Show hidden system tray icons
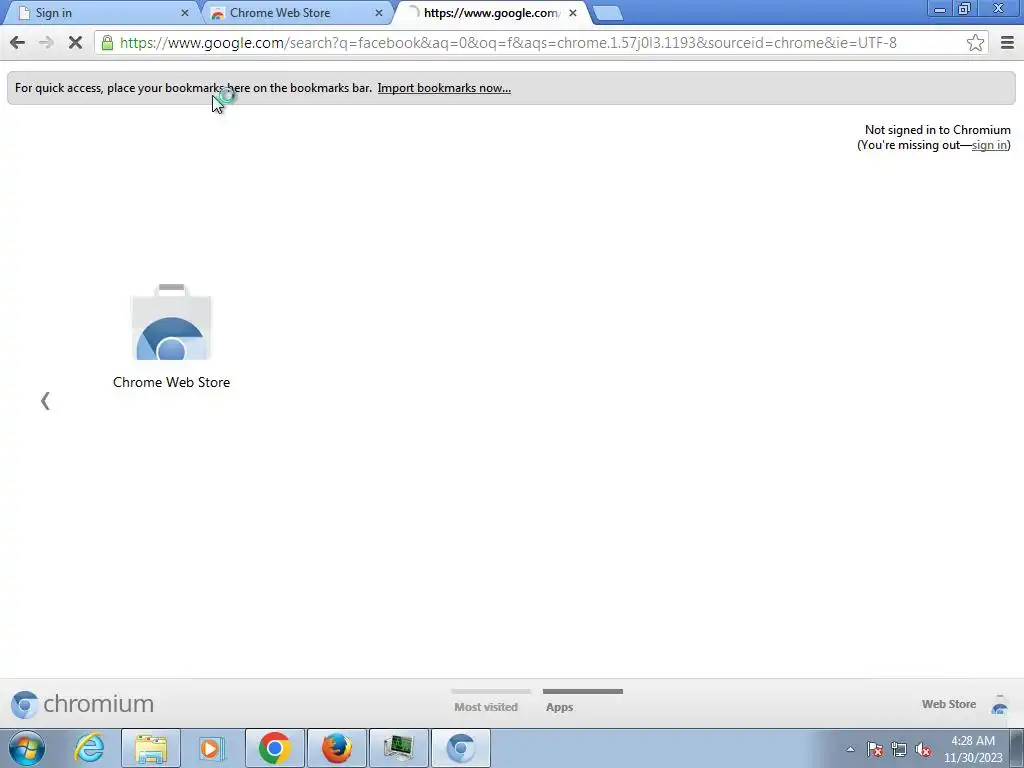Image resolution: width=1024 pixels, height=768 pixels. (850, 749)
